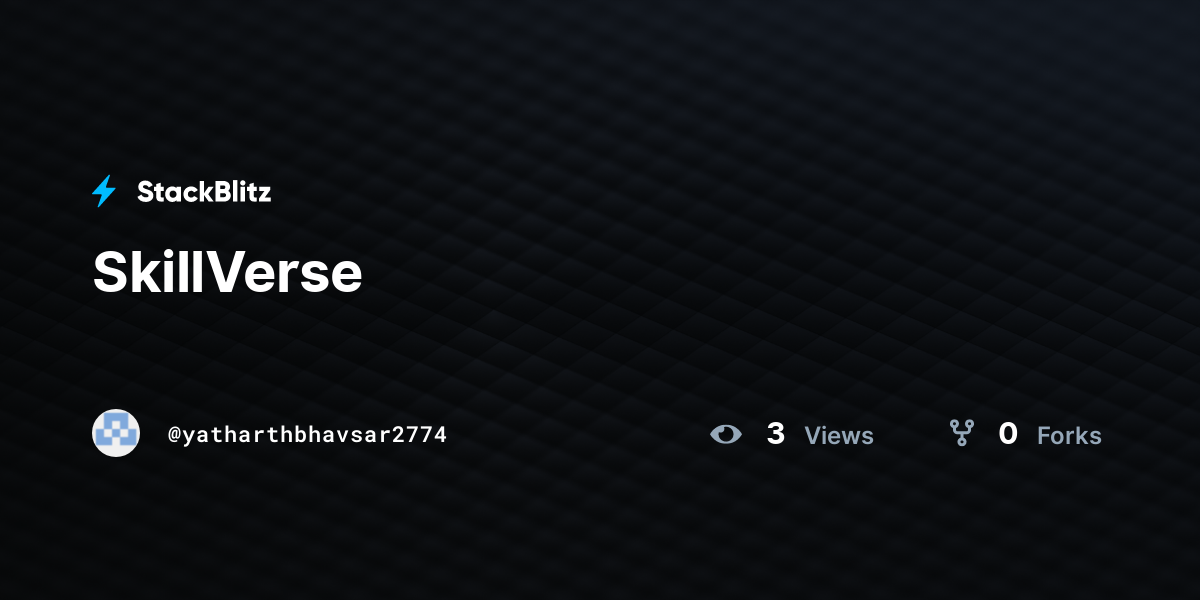Select the fork count number 0
1200x600 pixels.
coord(1008,434)
